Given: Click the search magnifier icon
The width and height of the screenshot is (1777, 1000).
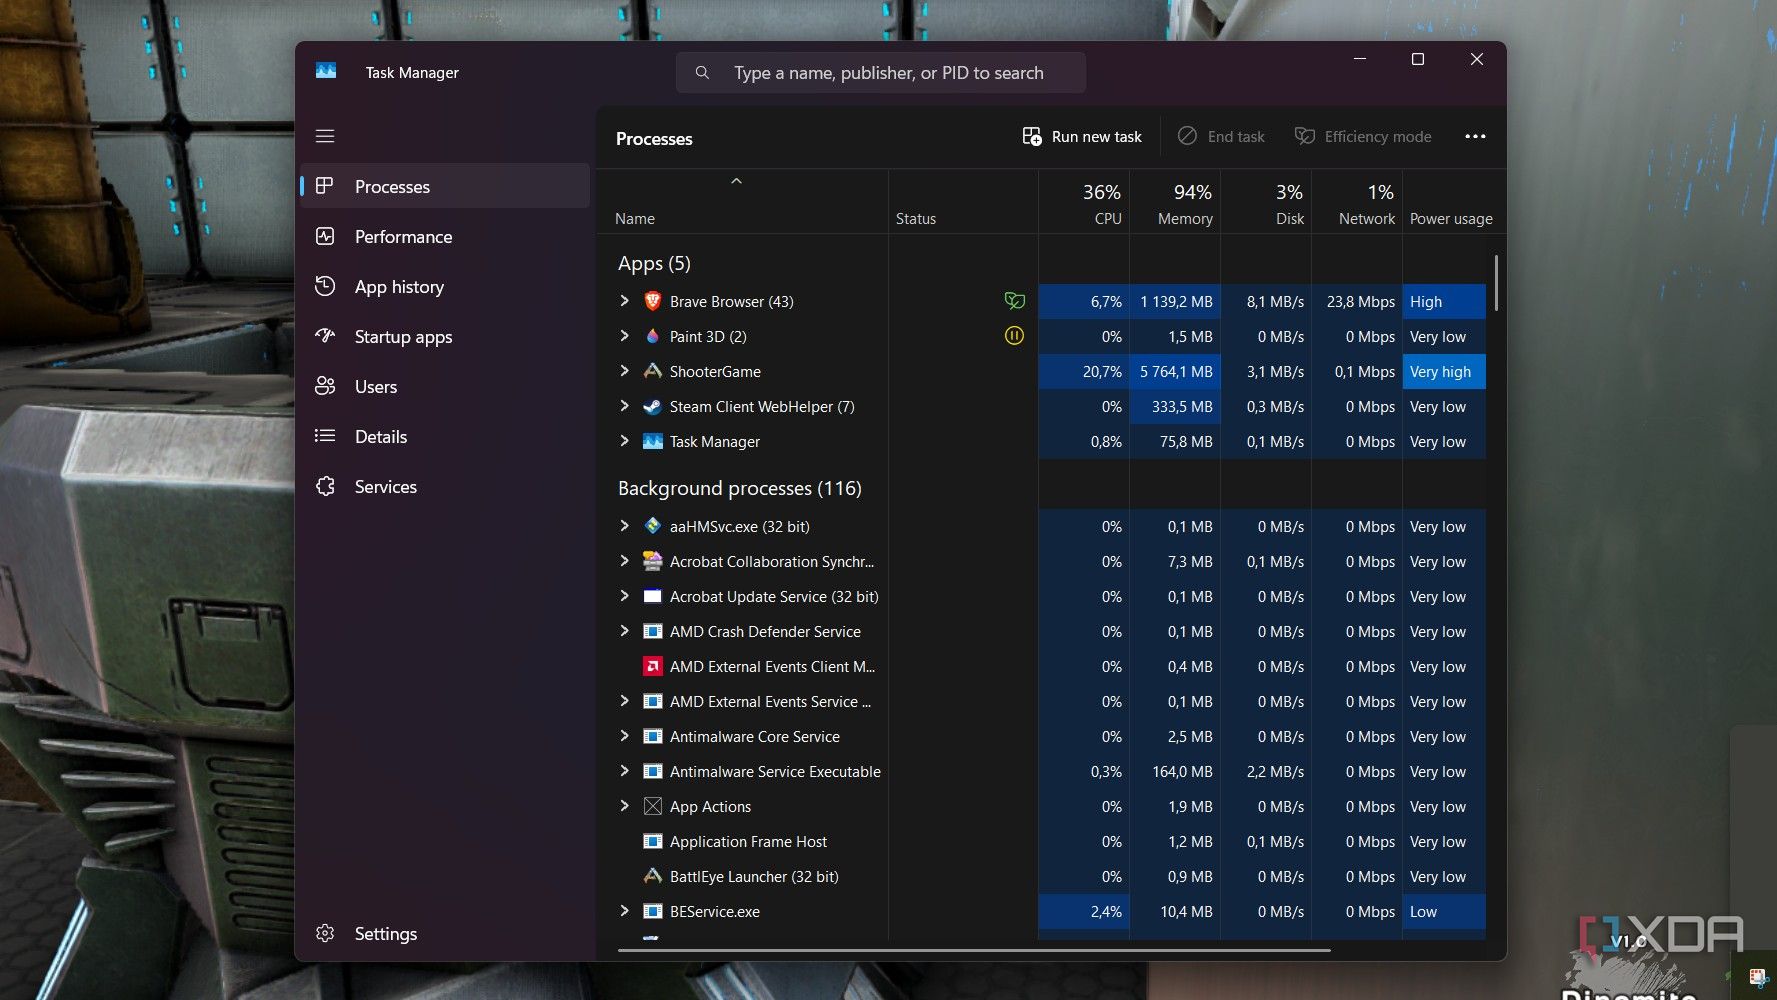Looking at the screenshot, I should point(703,73).
